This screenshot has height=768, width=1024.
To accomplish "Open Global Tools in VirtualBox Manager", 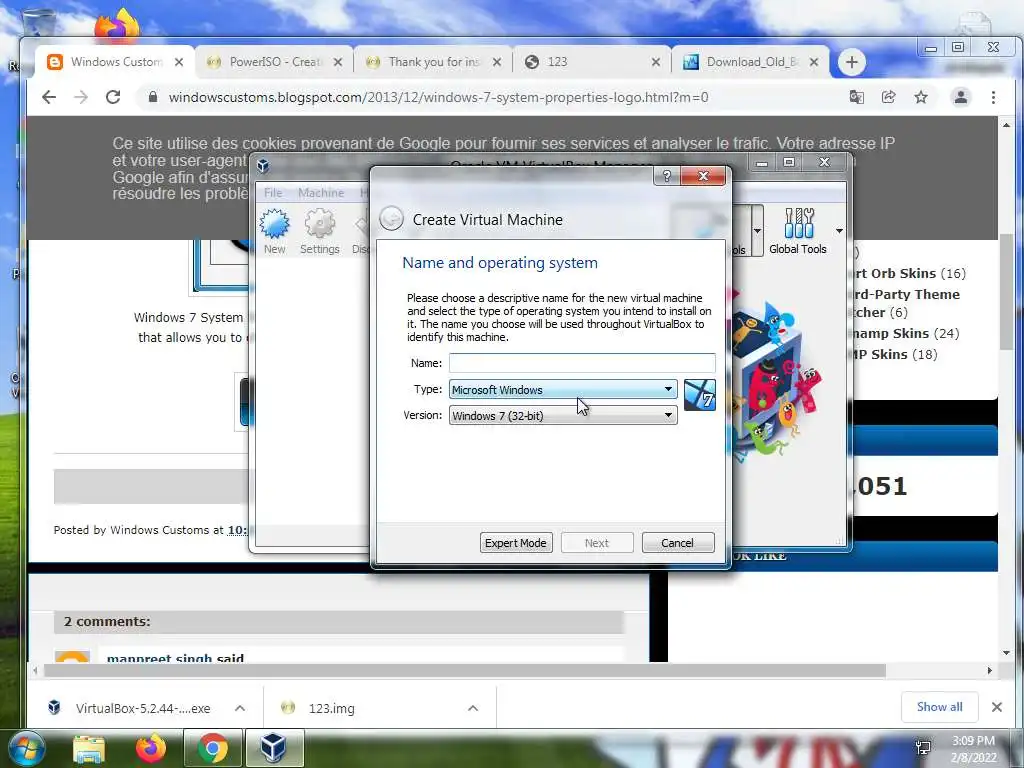I will click(x=797, y=231).
